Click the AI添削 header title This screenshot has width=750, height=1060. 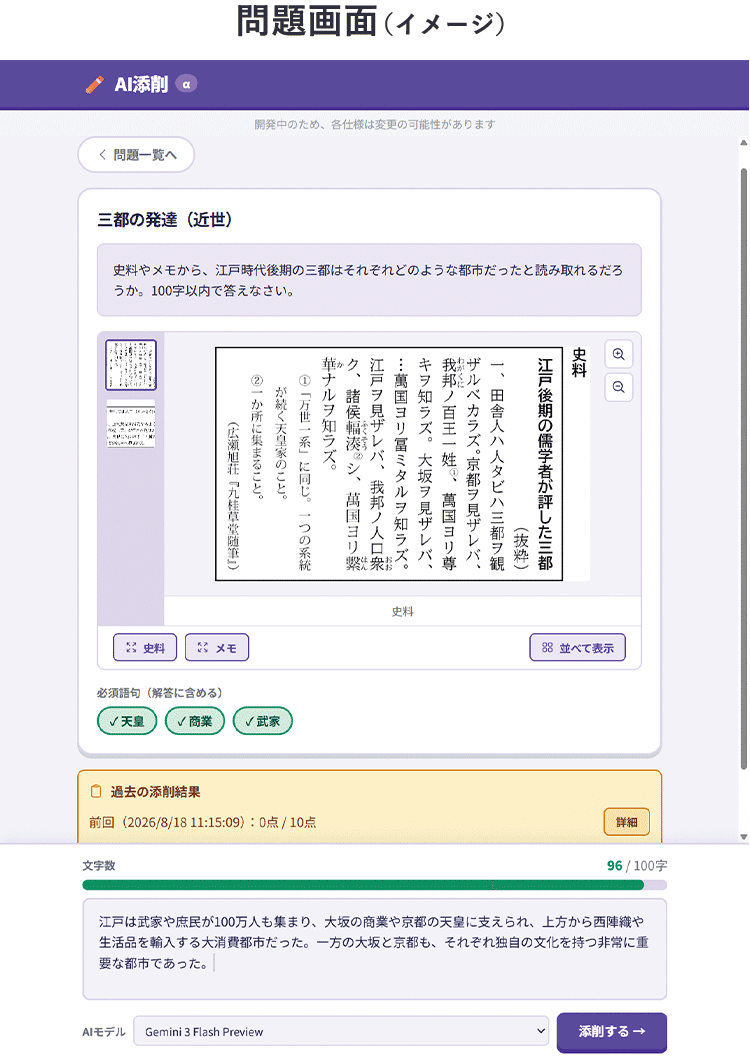click(141, 85)
